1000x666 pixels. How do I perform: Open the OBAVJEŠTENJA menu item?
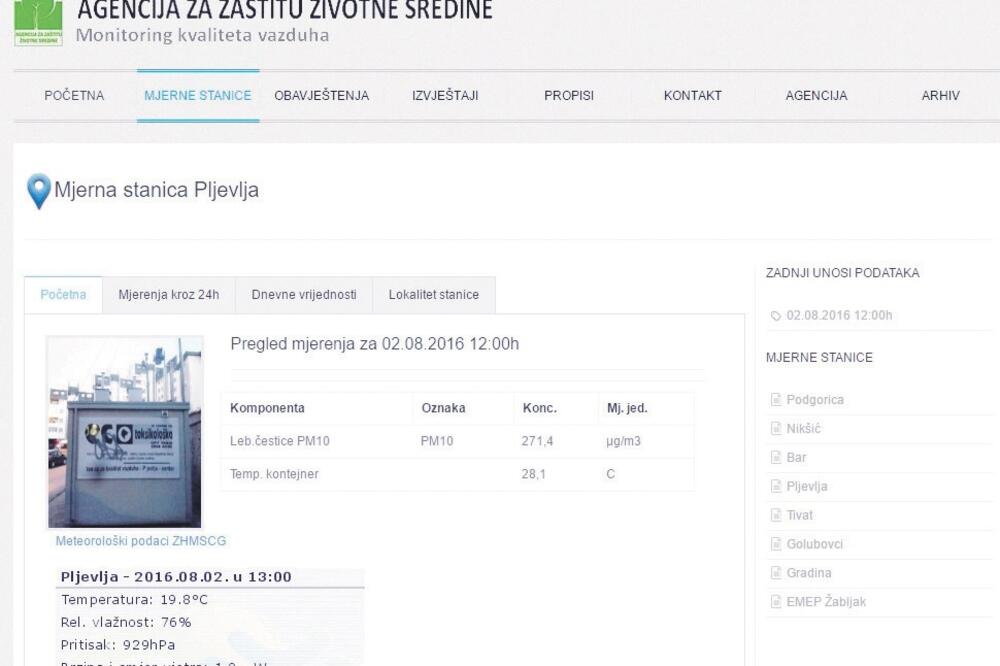coord(320,95)
